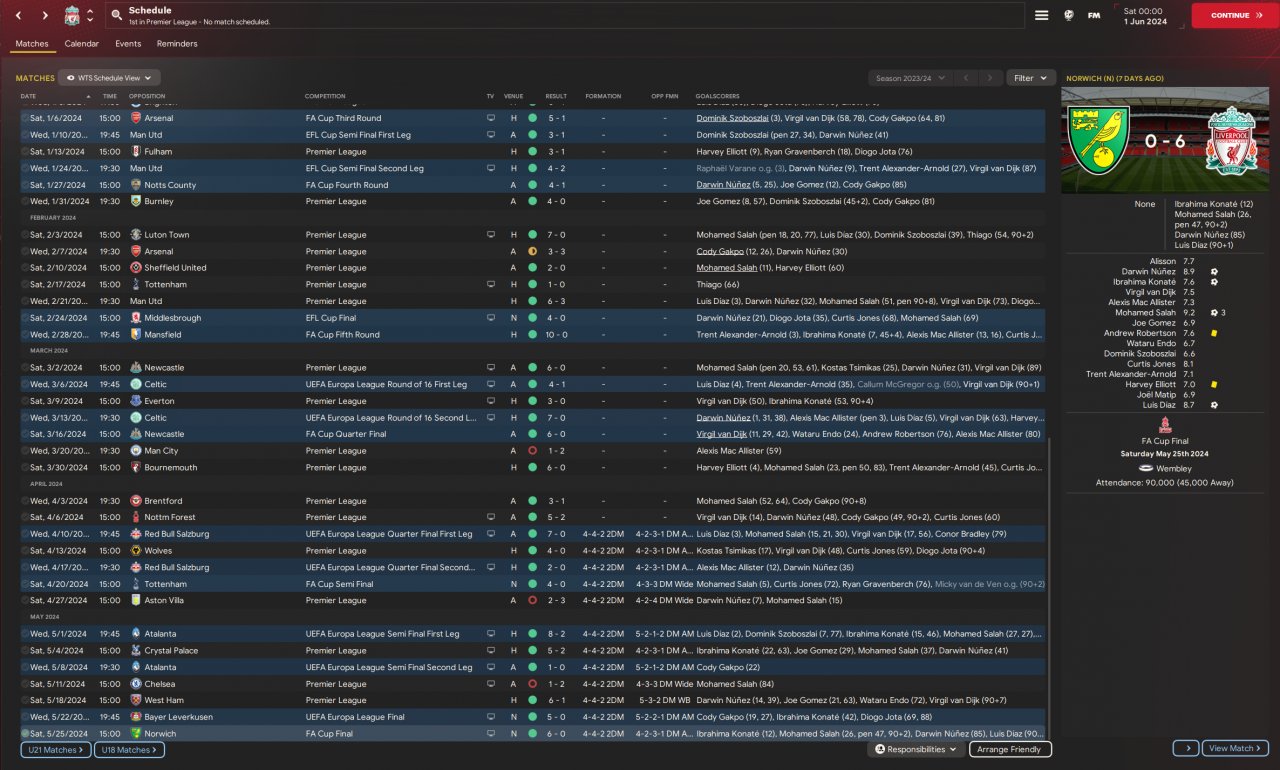
Task: Sort by the Competition column header
Action: point(325,96)
